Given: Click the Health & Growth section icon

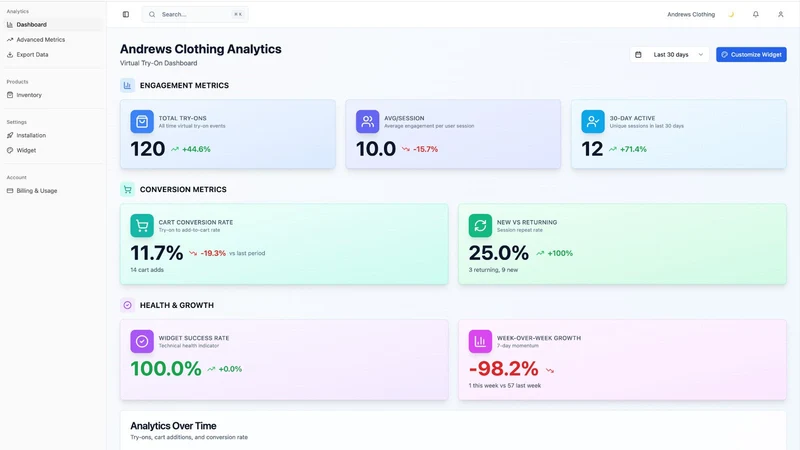Looking at the screenshot, I should 127,305.
